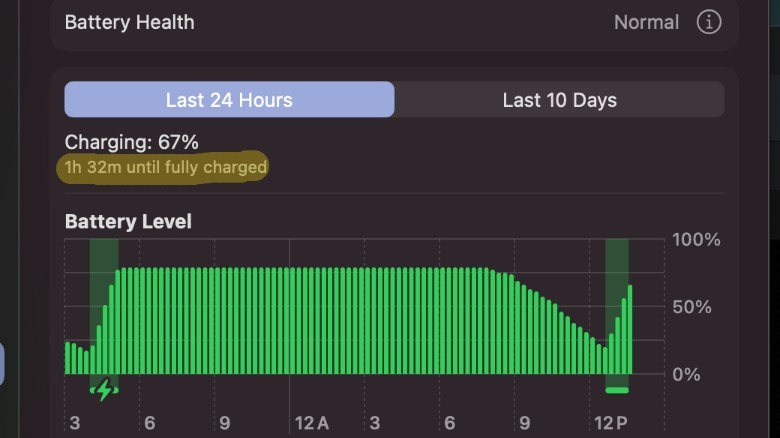
Task: Click the Charging: 67% text
Action: click(131, 142)
